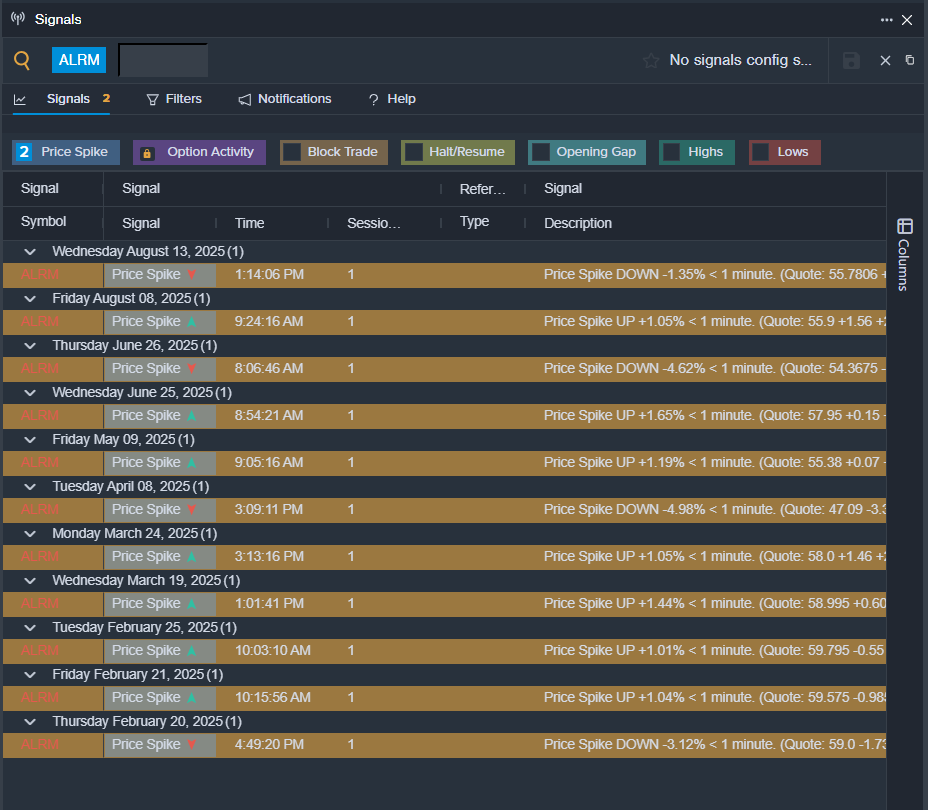Check the Opening Gap signal filter
This screenshot has height=810, width=928.
pos(541,152)
